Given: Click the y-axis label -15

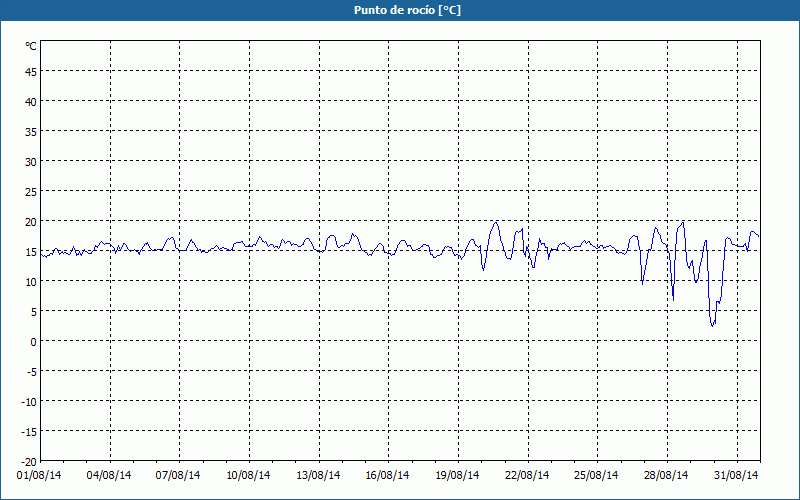Looking at the screenshot, I should tap(29, 432).
